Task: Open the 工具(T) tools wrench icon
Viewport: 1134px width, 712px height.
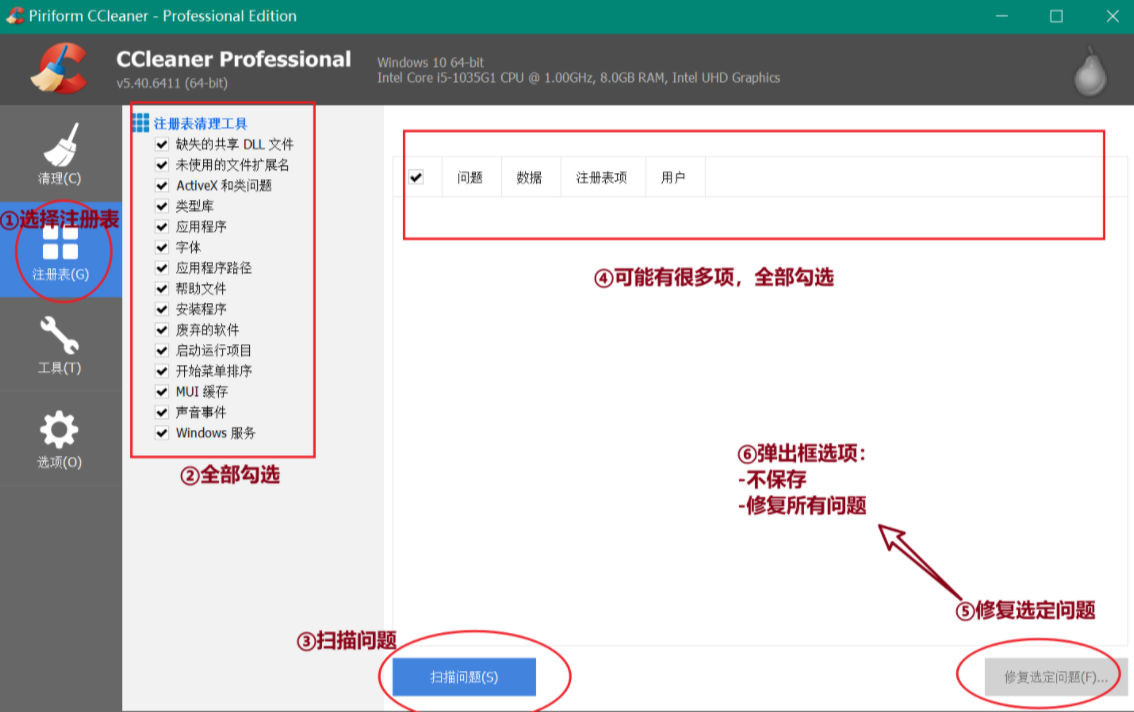Action: pyautogui.click(x=60, y=336)
